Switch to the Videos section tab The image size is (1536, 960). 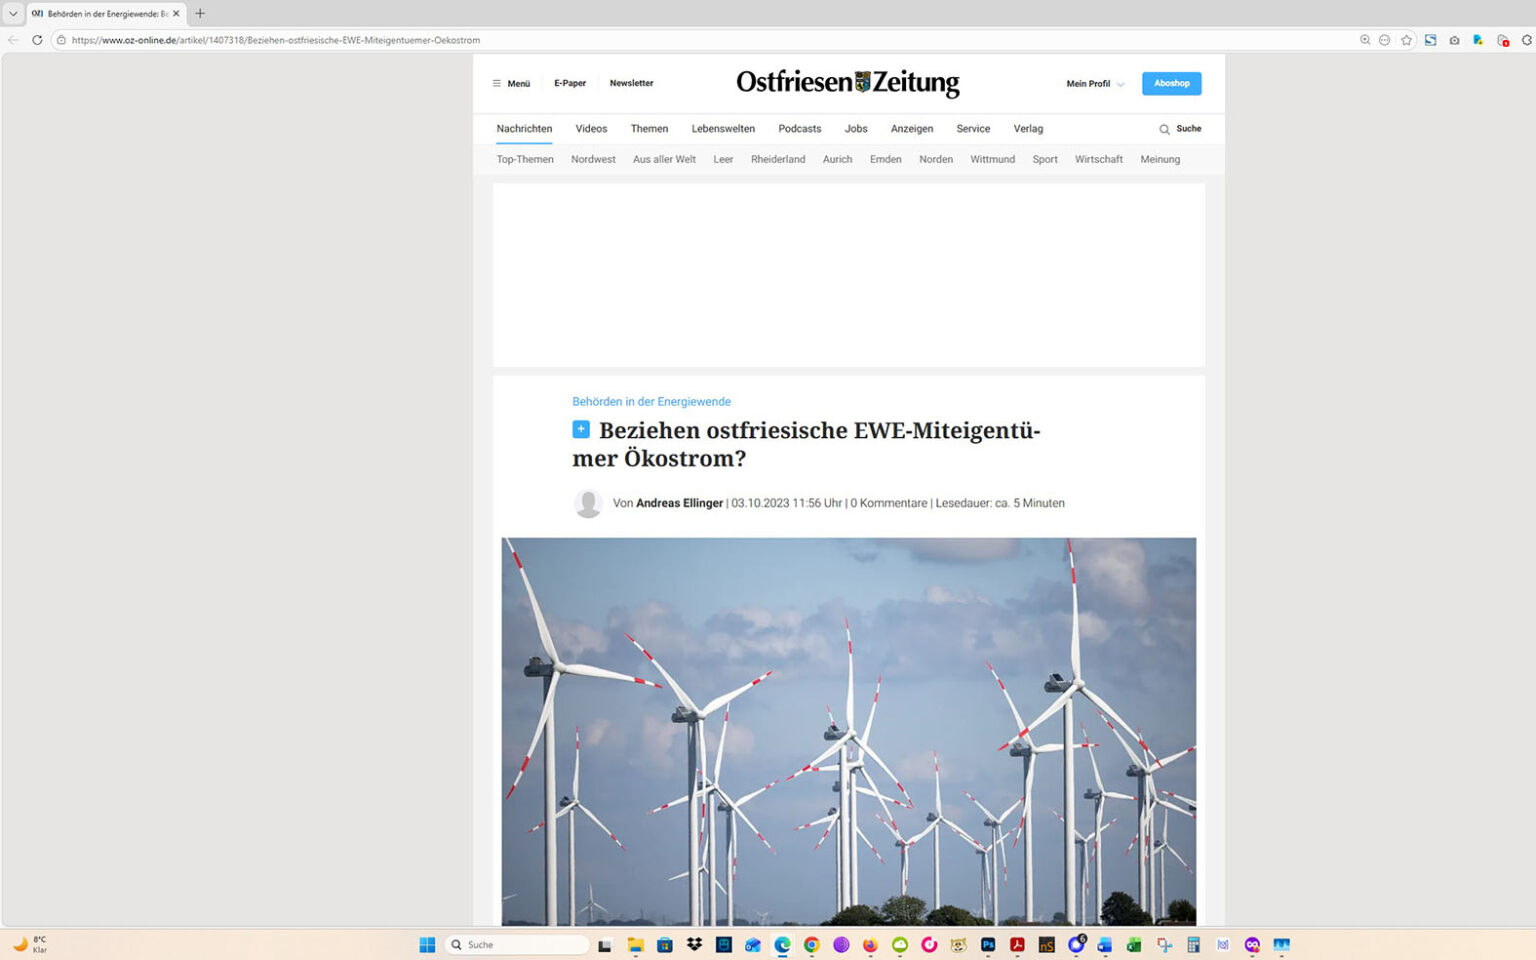(591, 128)
